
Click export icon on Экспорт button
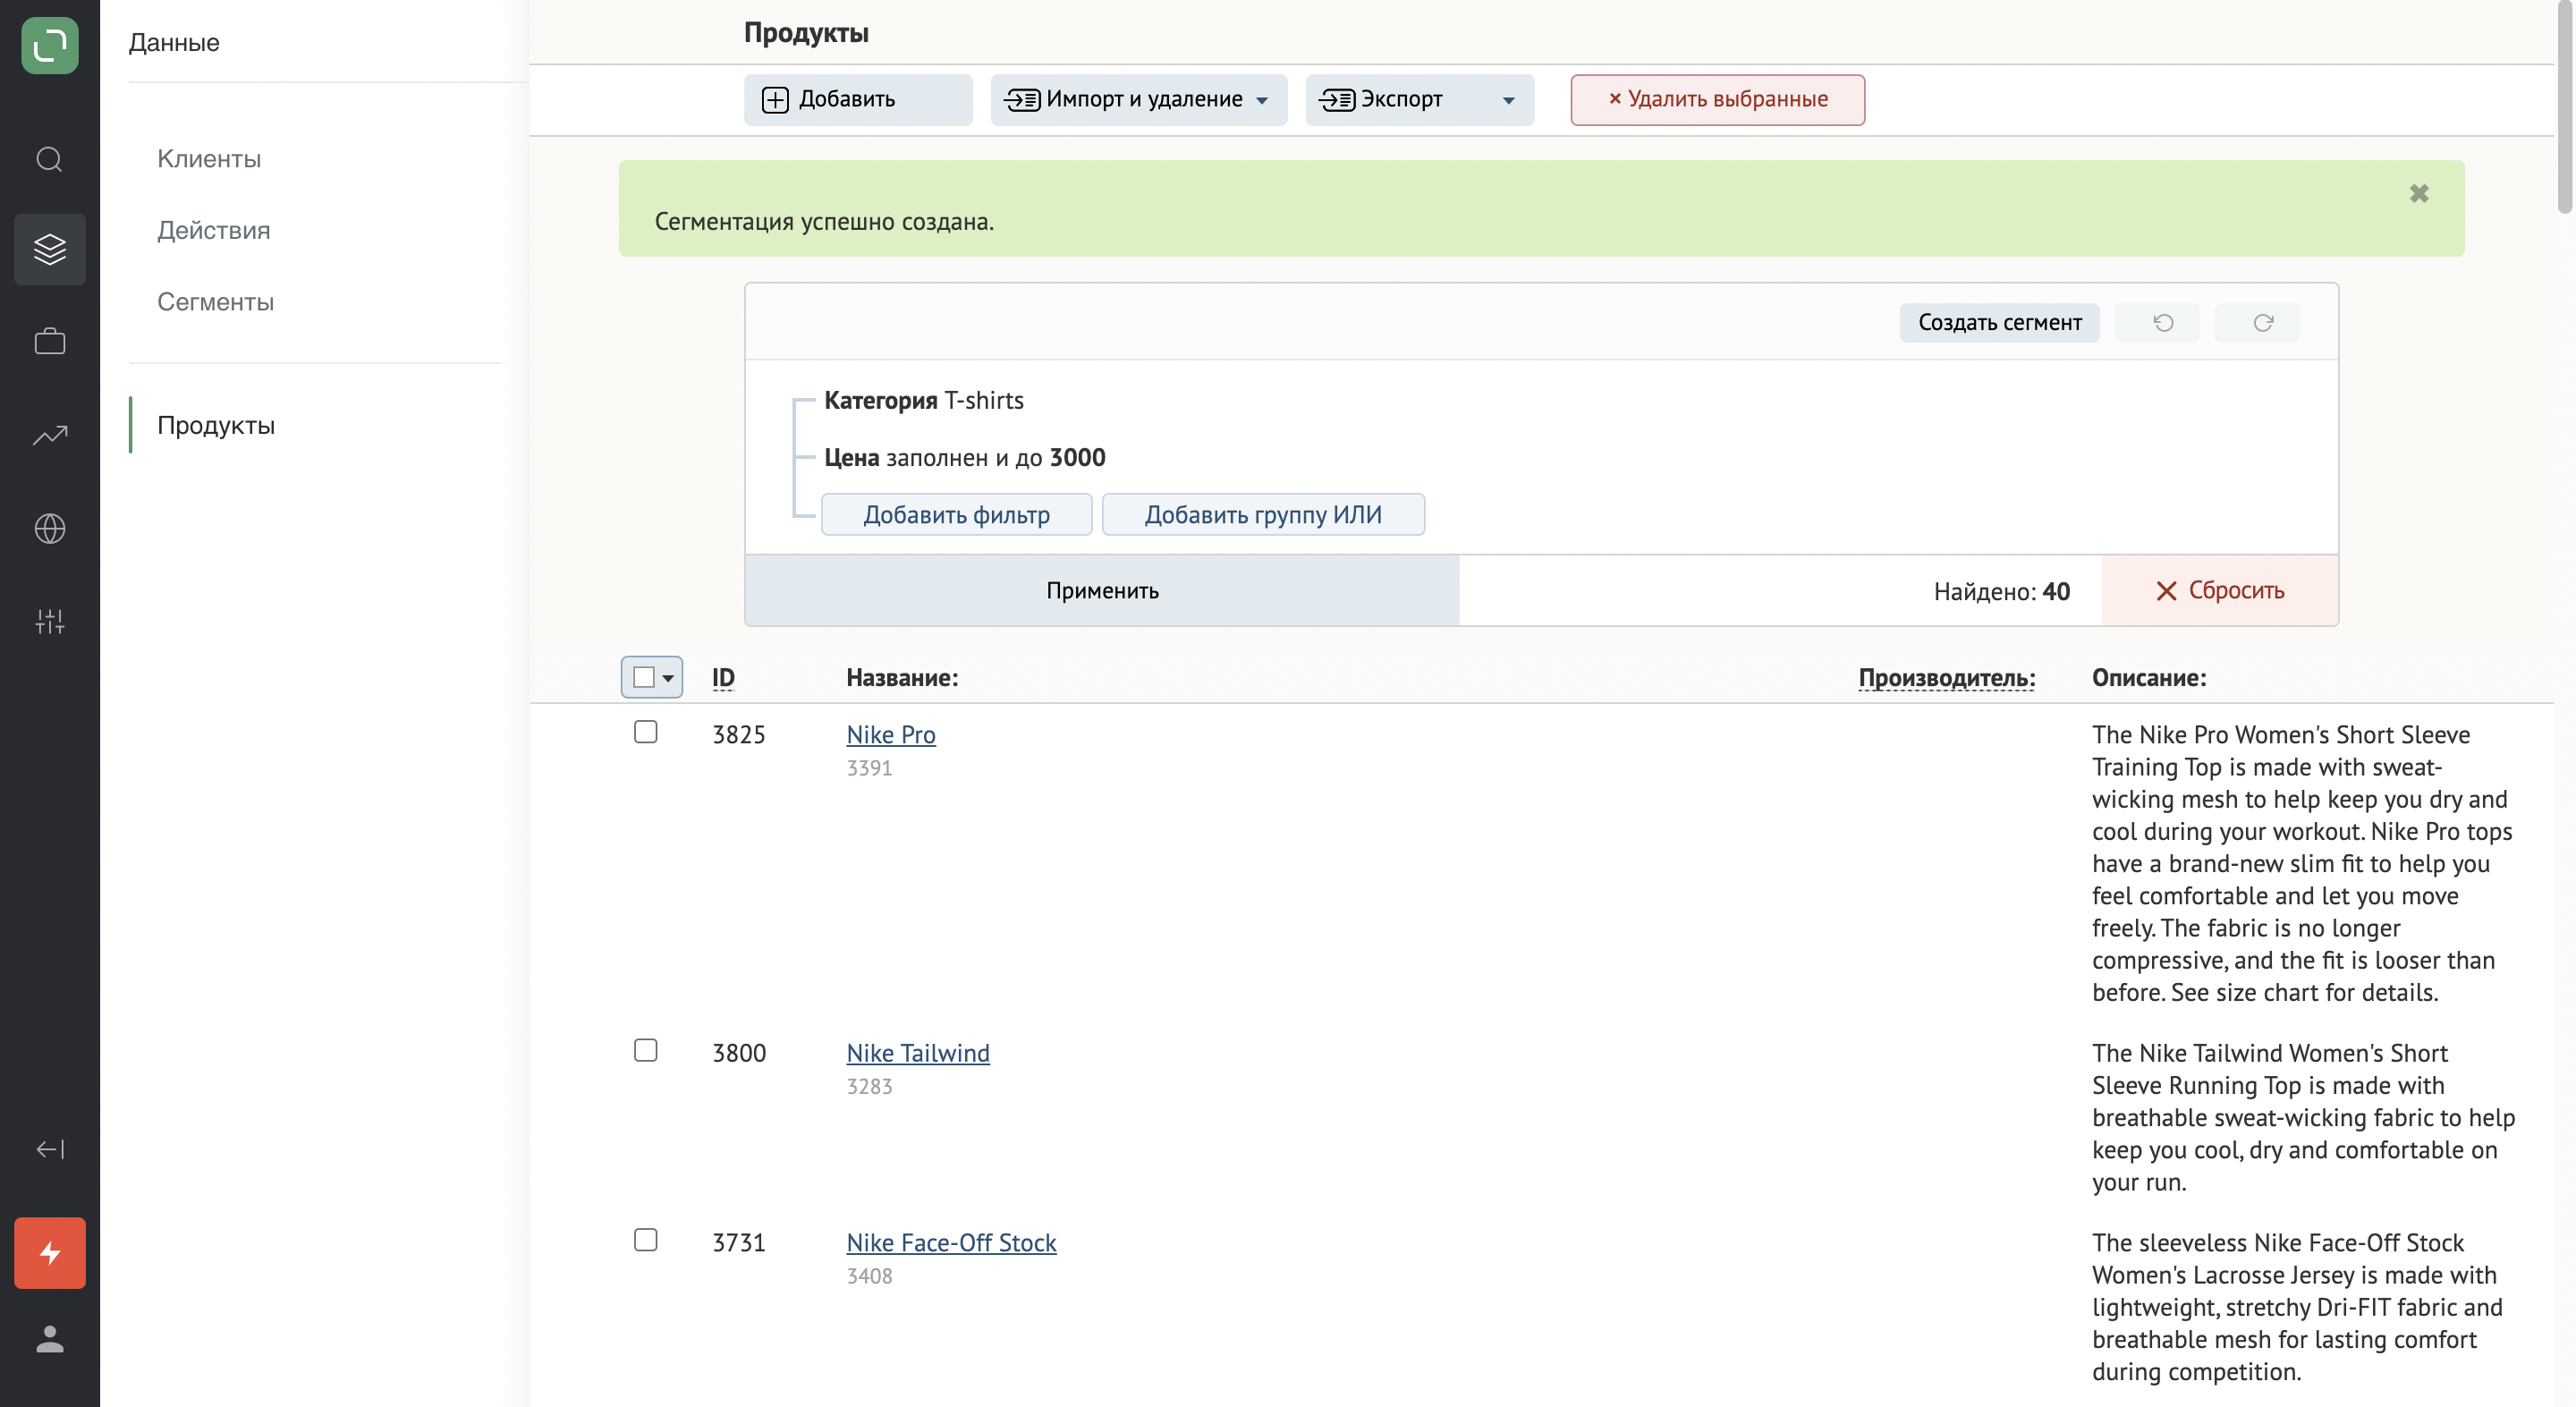[x=1337, y=99]
